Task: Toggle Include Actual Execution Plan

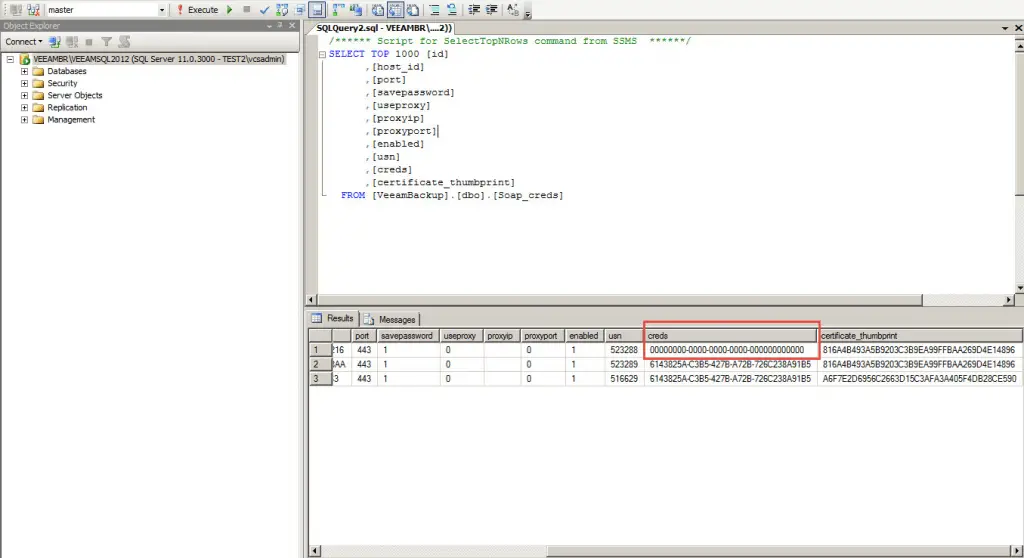Action: (338, 10)
